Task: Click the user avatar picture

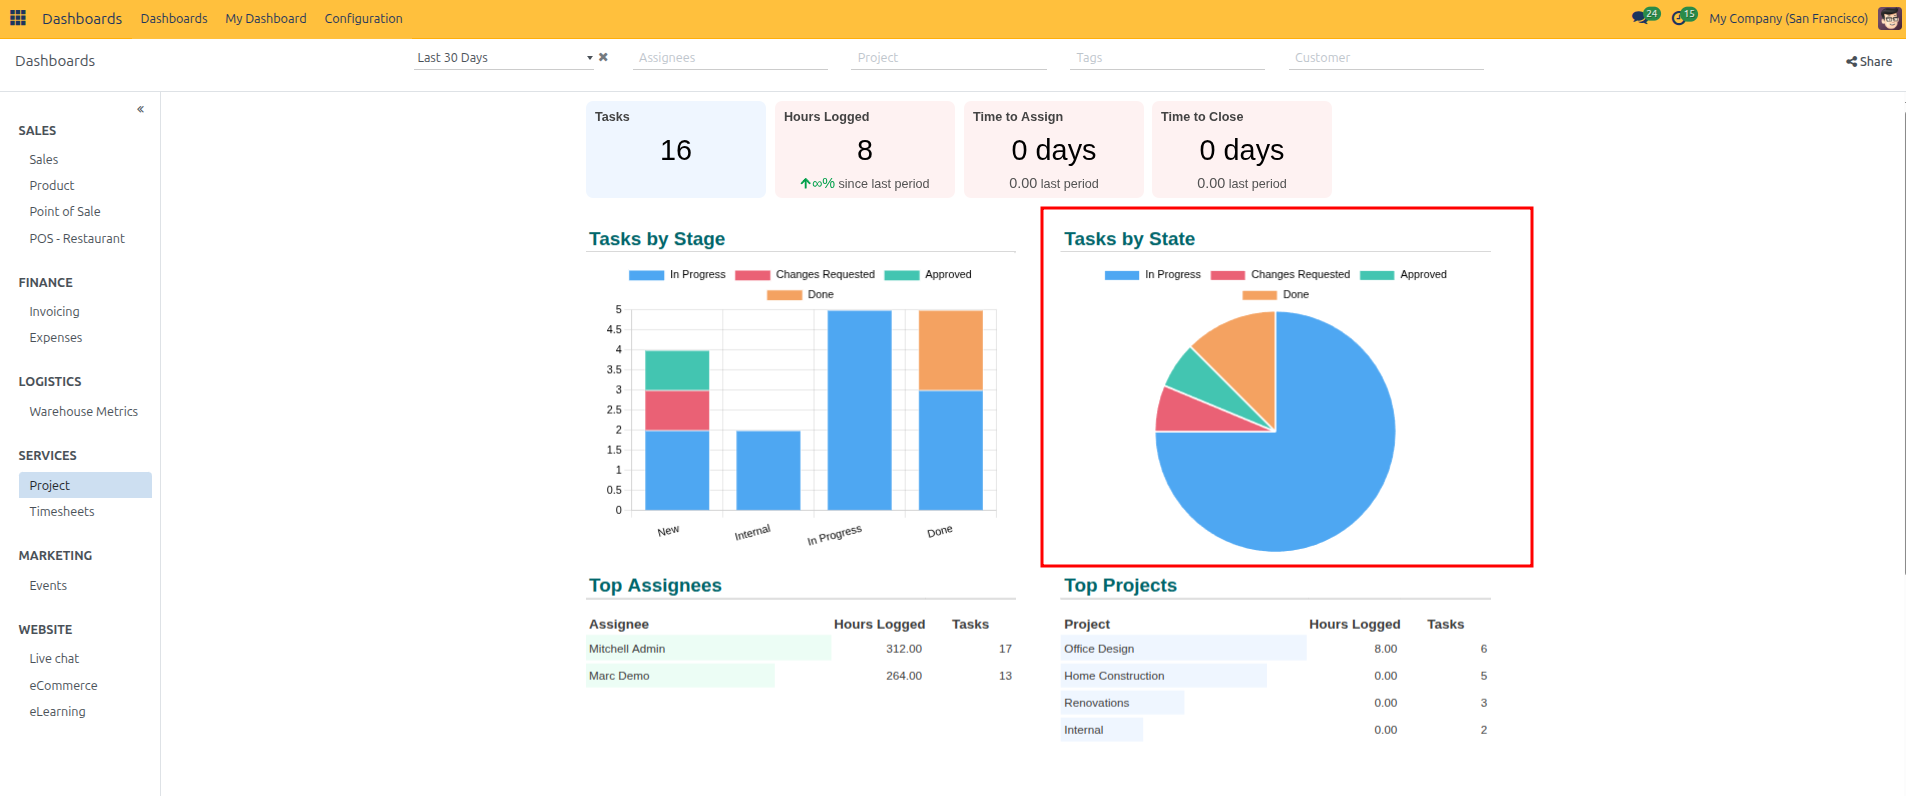Action: pyautogui.click(x=1889, y=18)
